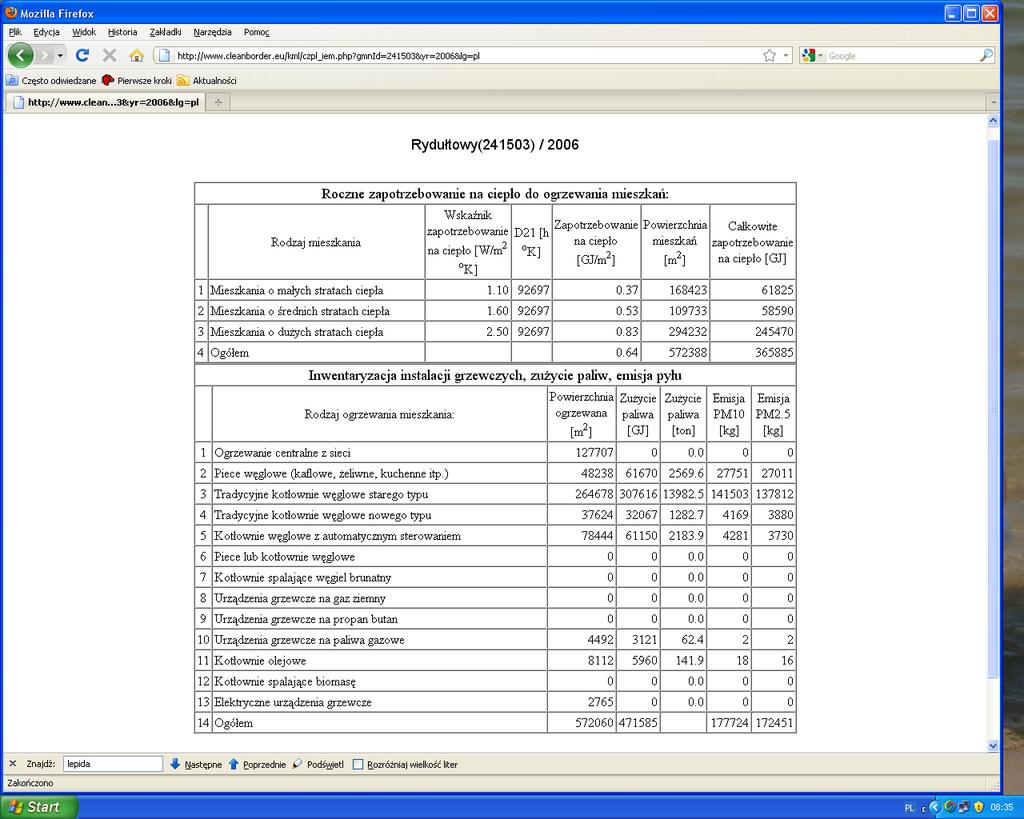Enable Rozróżniaj wielkość liter checkbox

(358, 764)
